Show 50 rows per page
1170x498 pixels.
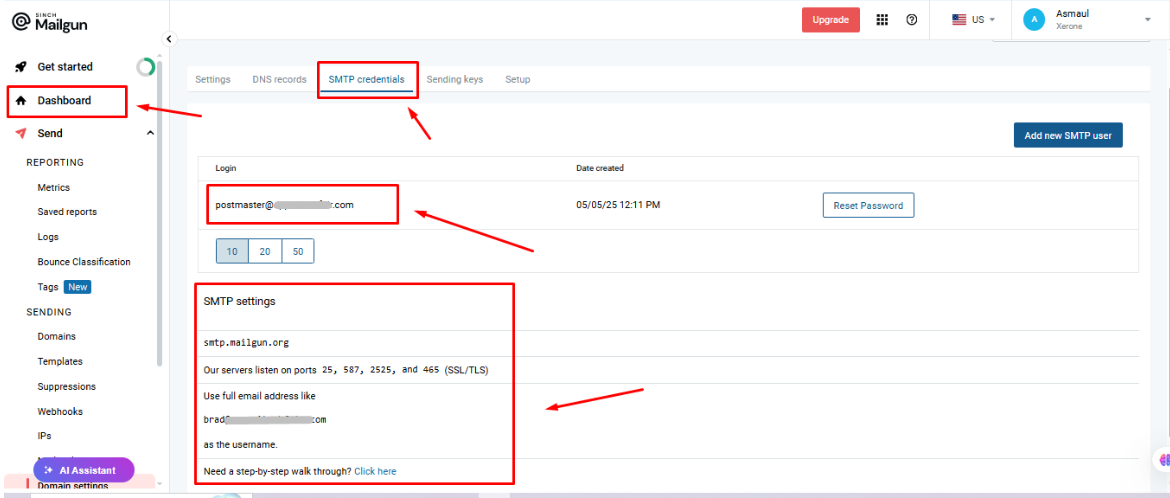coord(298,252)
